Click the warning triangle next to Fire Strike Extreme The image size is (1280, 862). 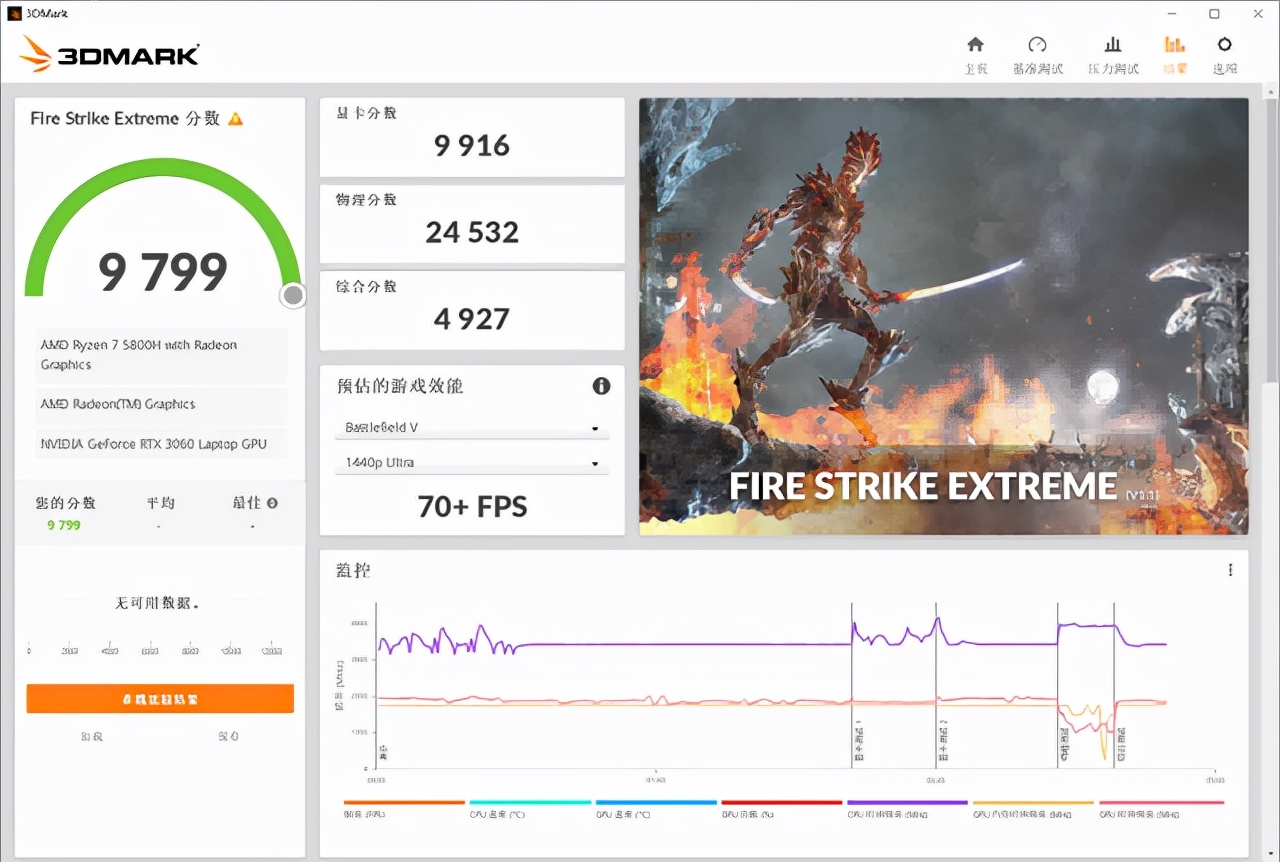[235, 118]
